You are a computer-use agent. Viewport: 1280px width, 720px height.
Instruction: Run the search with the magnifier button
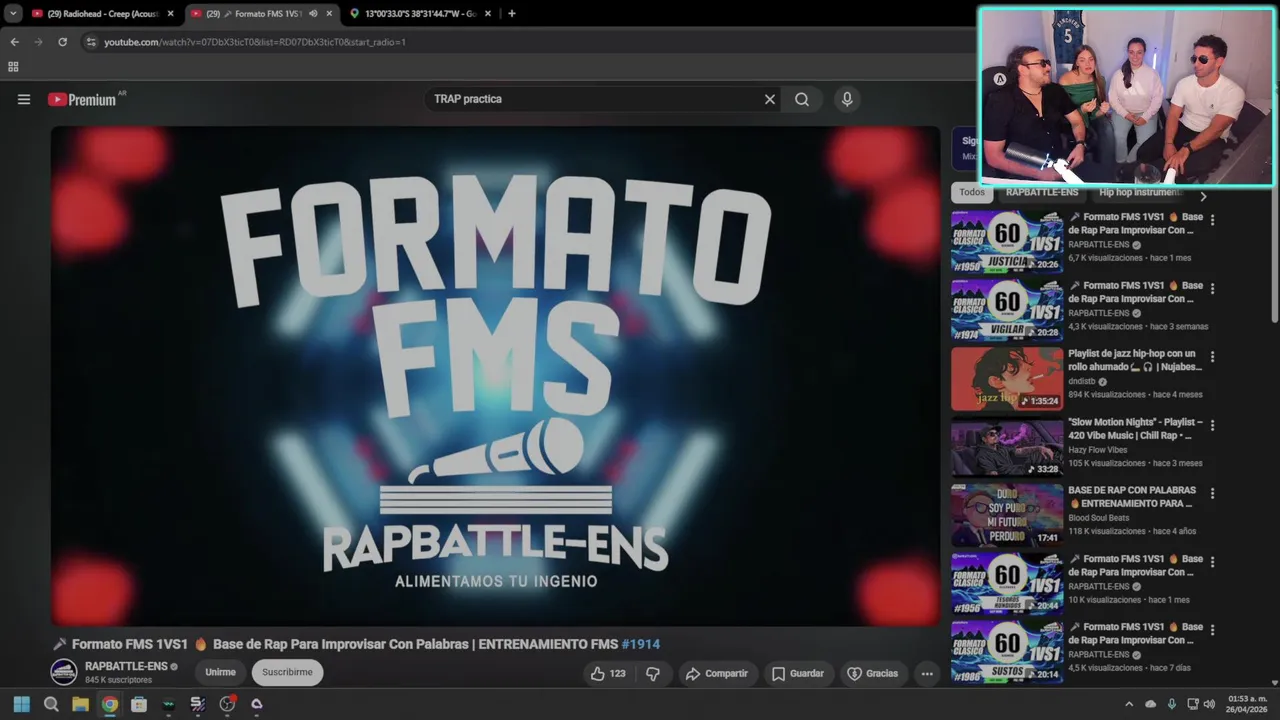coord(802,99)
